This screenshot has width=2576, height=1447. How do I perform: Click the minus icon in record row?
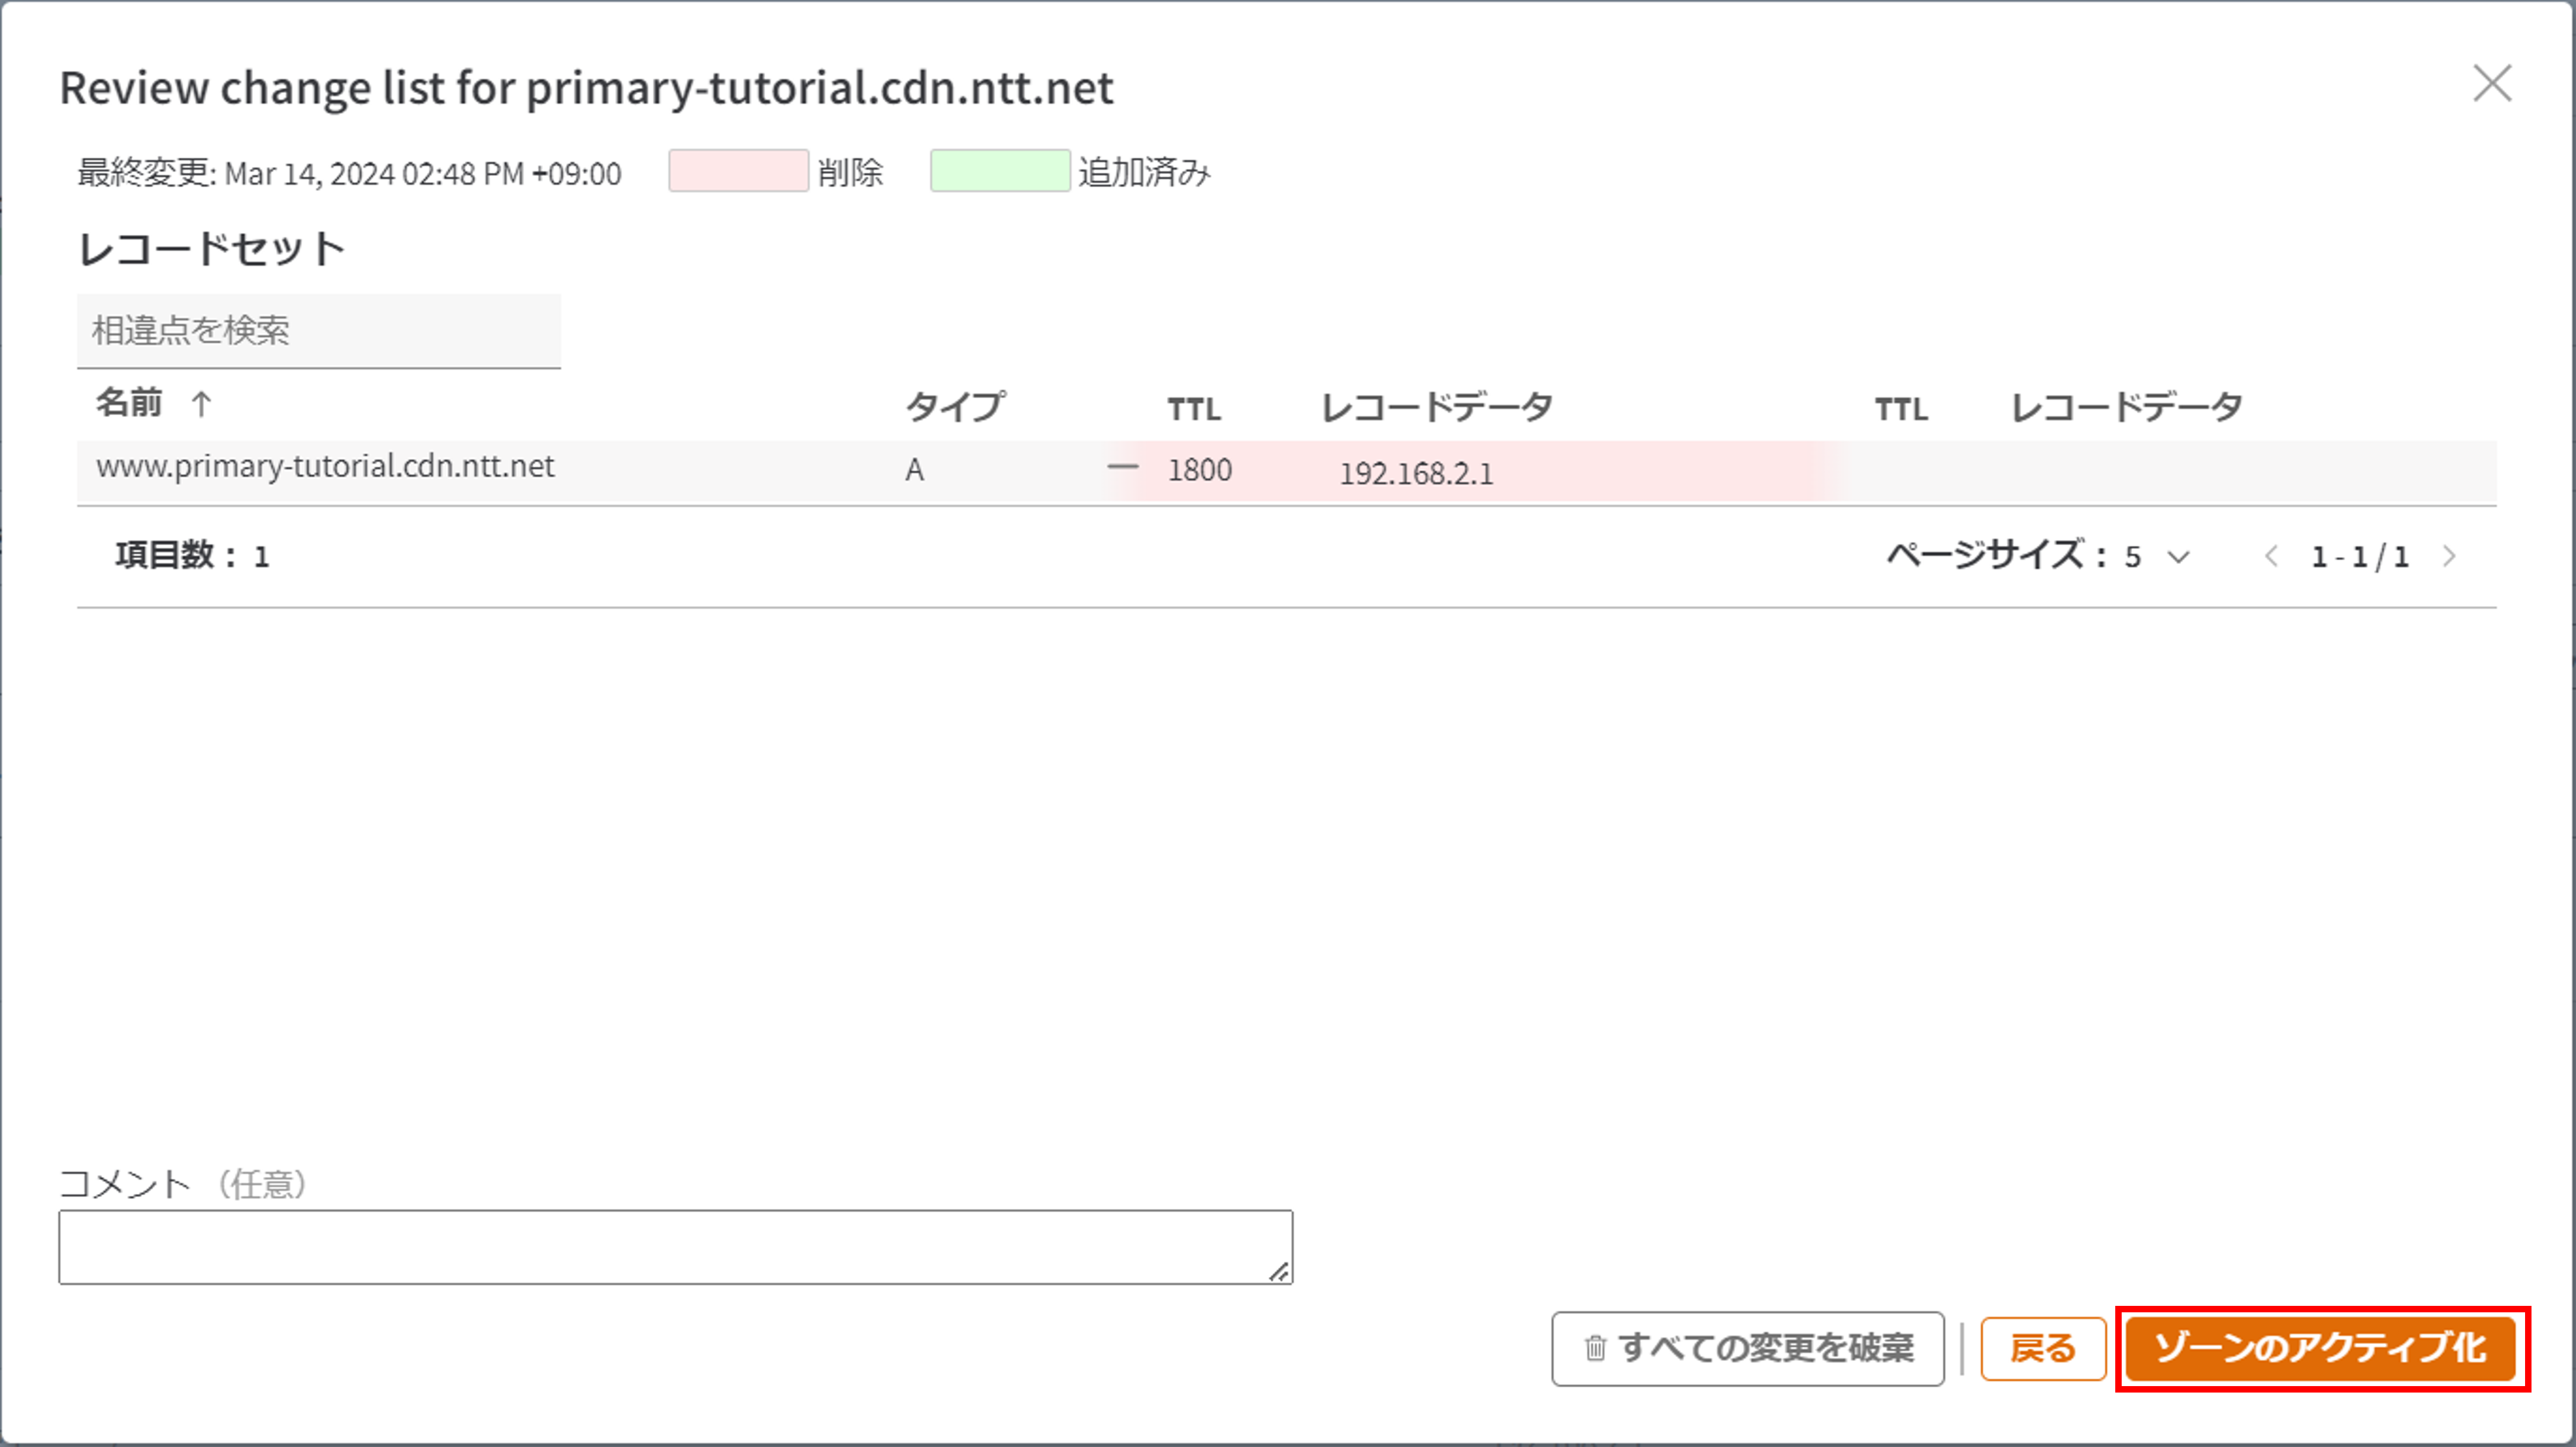click(x=1122, y=467)
